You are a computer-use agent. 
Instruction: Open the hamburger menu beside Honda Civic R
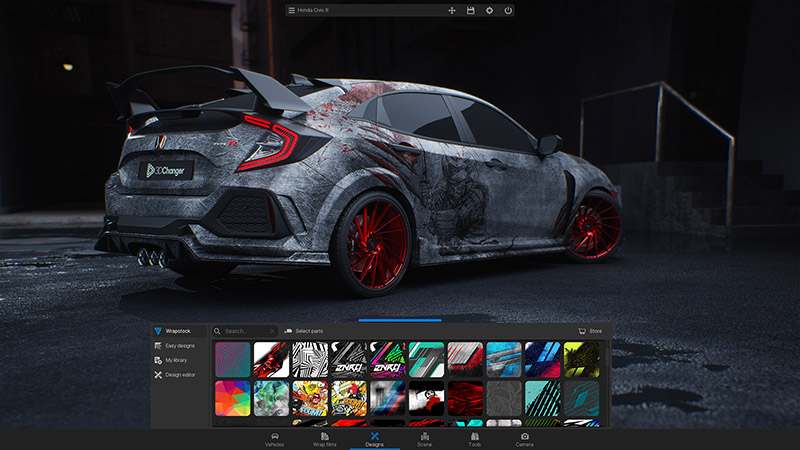tap(291, 10)
